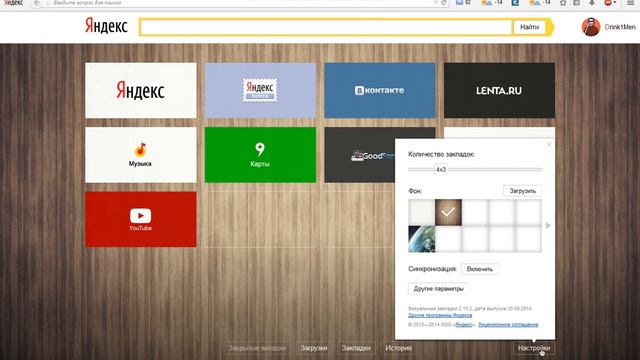
Task: Open the ВКонтакте bookmark tile
Action: (380, 90)
